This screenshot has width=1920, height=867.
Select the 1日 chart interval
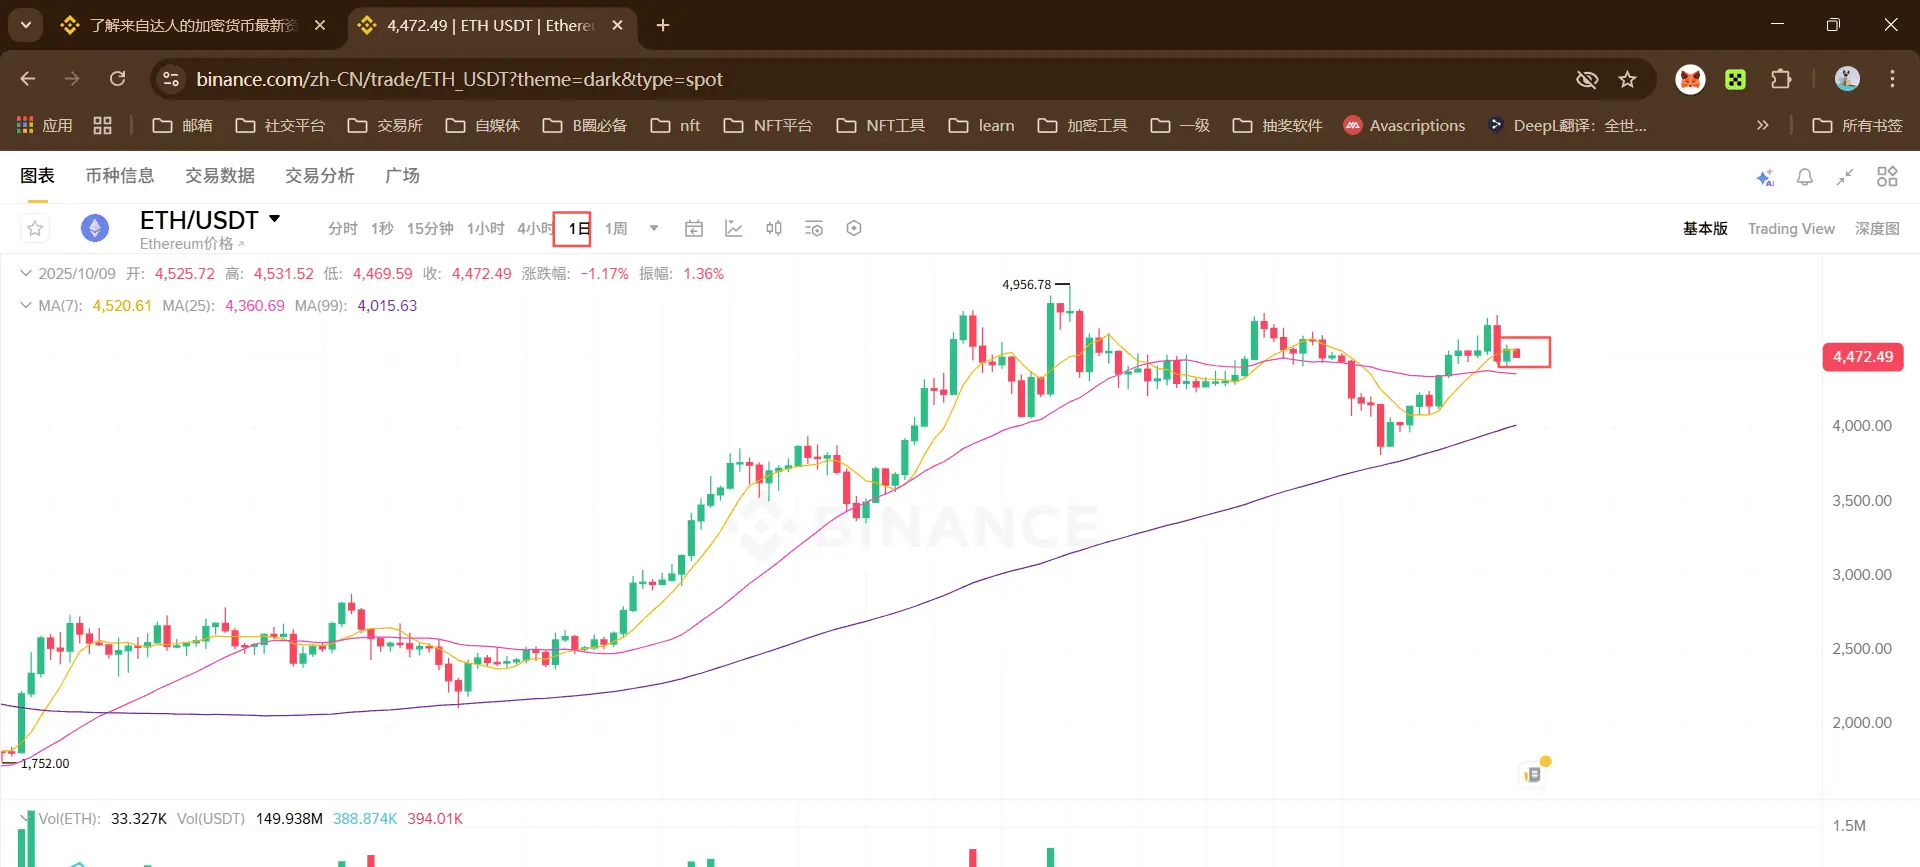click(578, 229)
